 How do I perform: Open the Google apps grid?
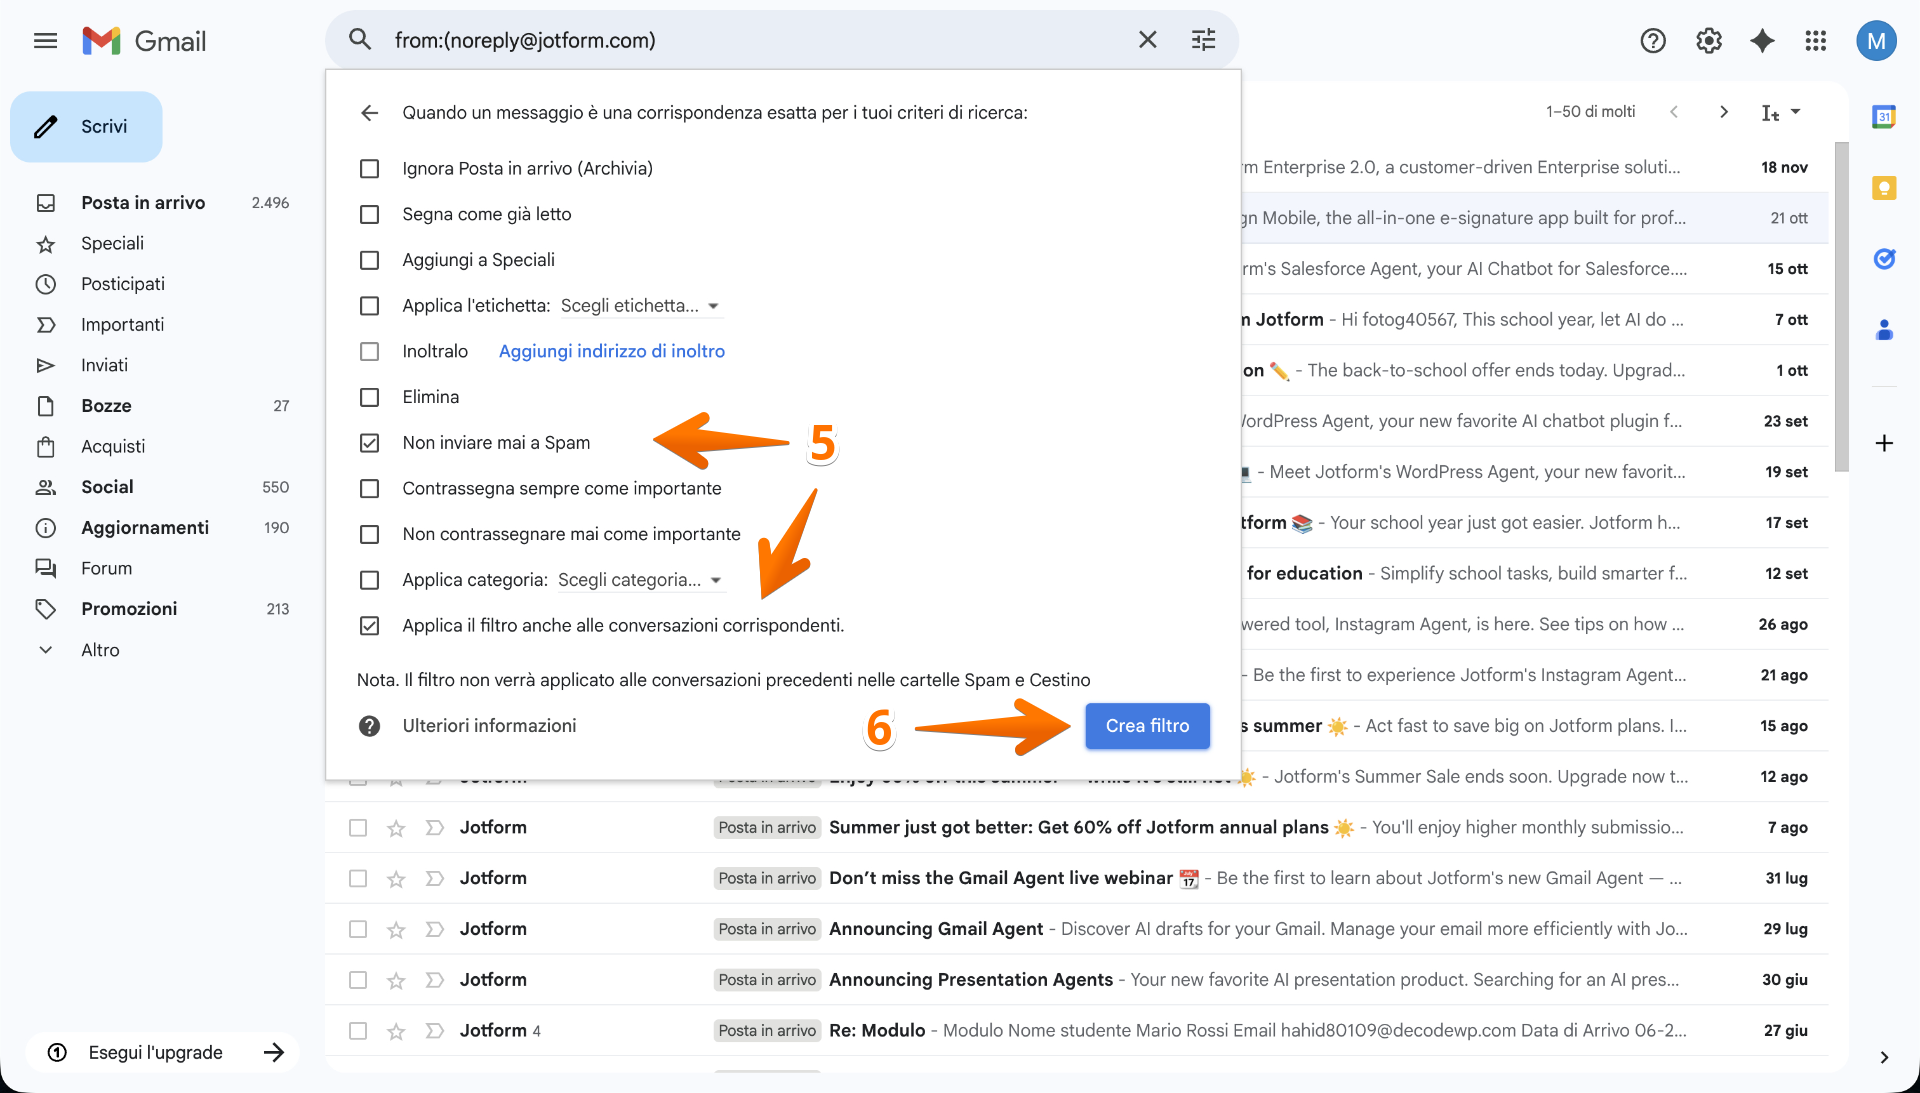pyautogui.click(x=1815, y=41)
